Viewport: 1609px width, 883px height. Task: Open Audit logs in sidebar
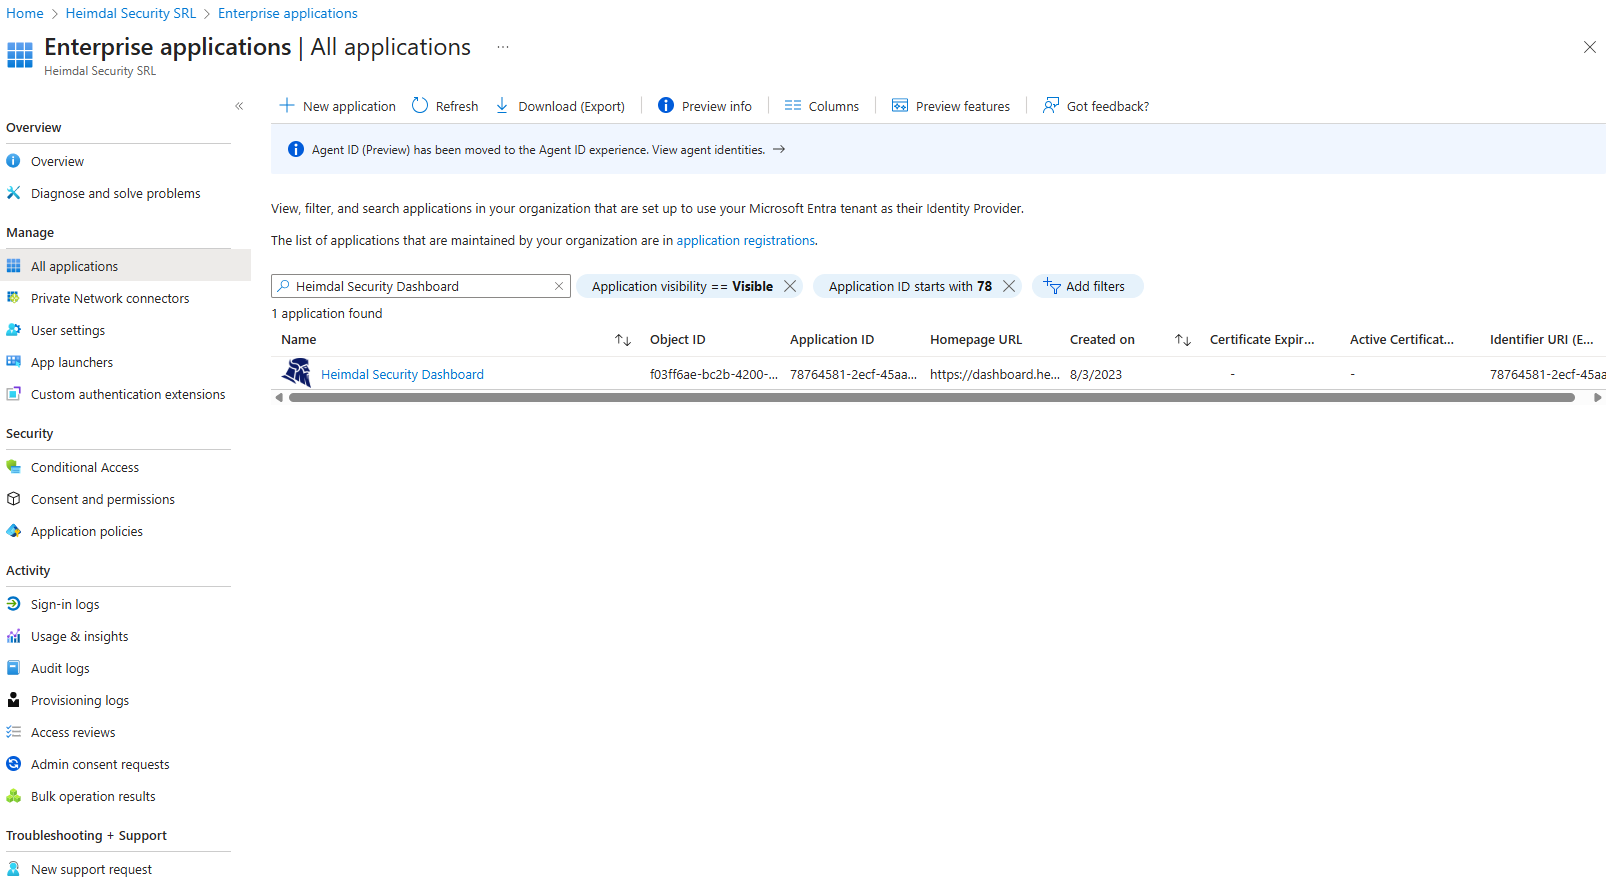pos(60,668)
